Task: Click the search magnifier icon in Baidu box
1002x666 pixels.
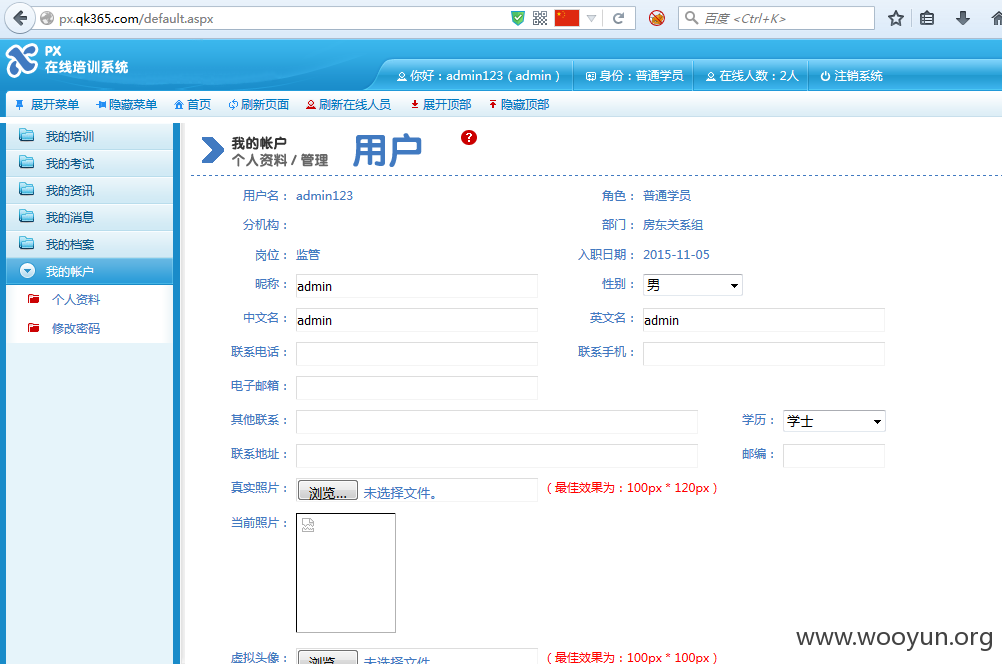Action: [x=691, y=18]
